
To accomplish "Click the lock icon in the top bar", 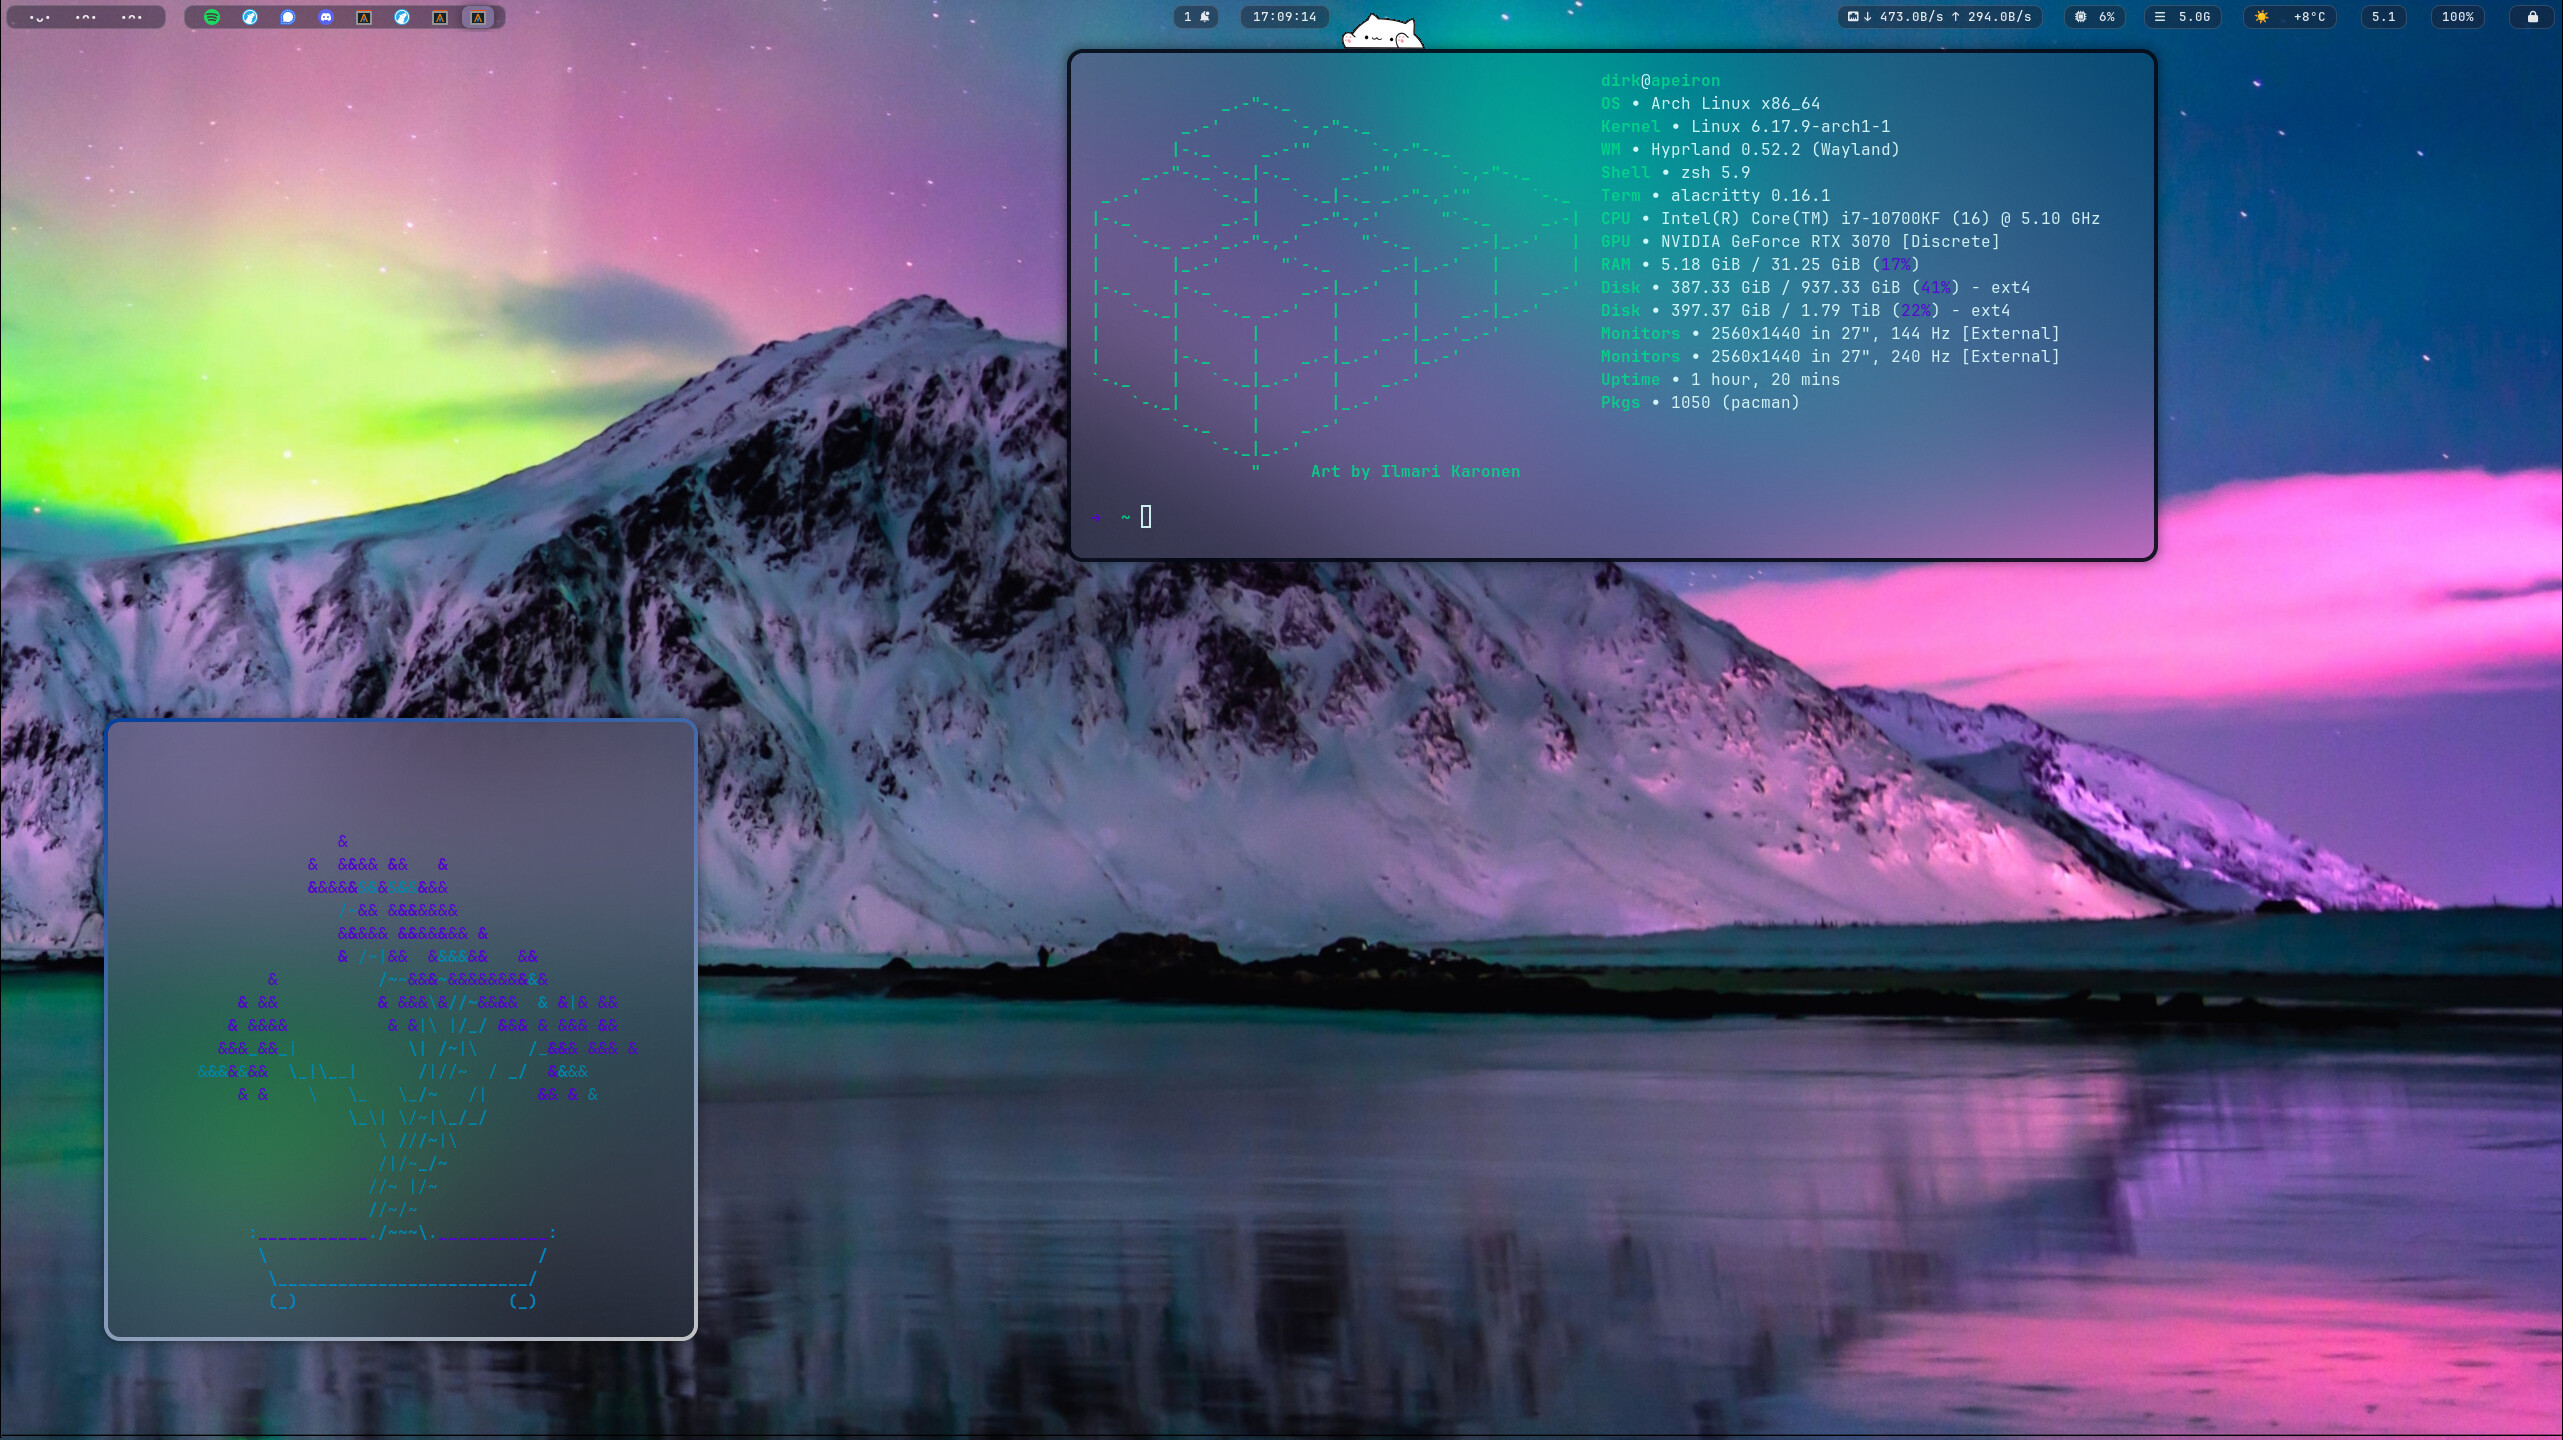I will coord(2532,17).
